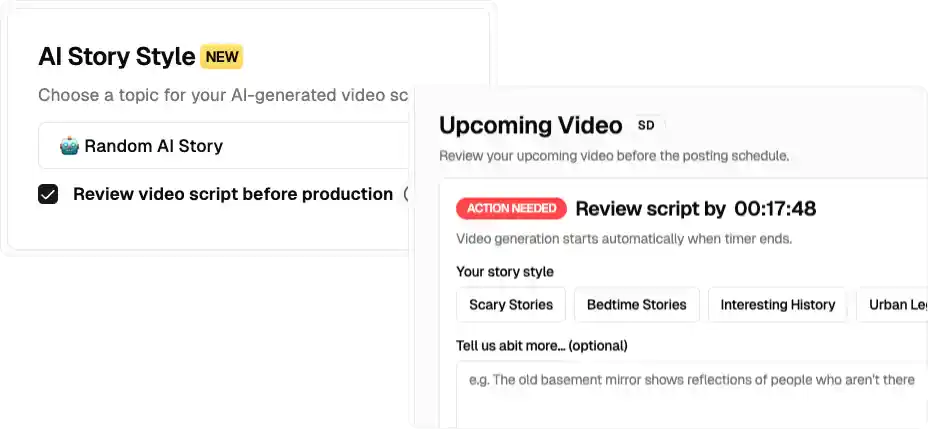Select the Scary Stories style
The width and height of the screenshot is (928, 429).
[x=511, y=305]
